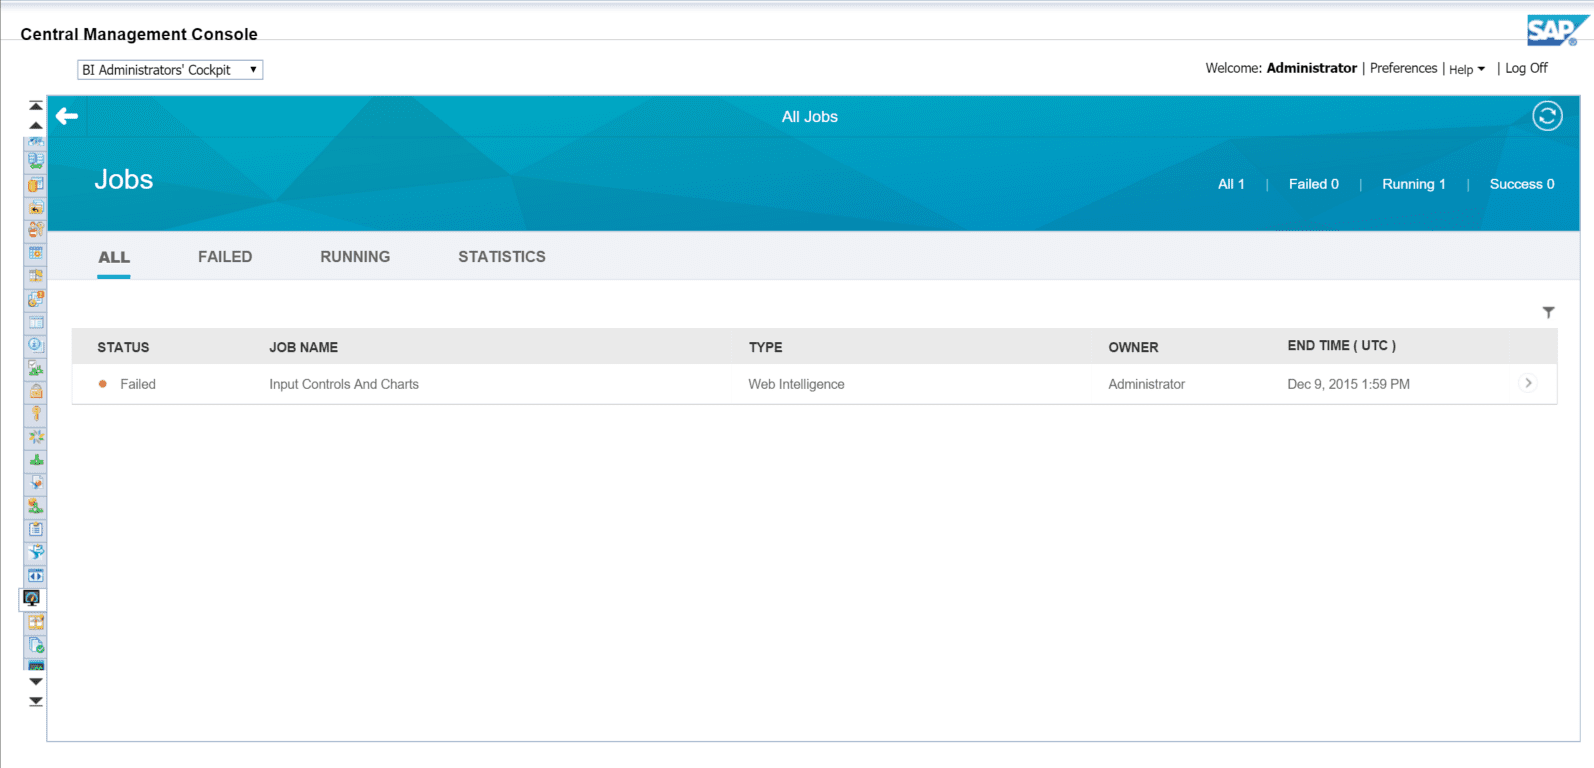Viewport: 1594px width, 768px height.
Task: Show Failed 0 jobs in header
Action: click(x=1313, y=184)
